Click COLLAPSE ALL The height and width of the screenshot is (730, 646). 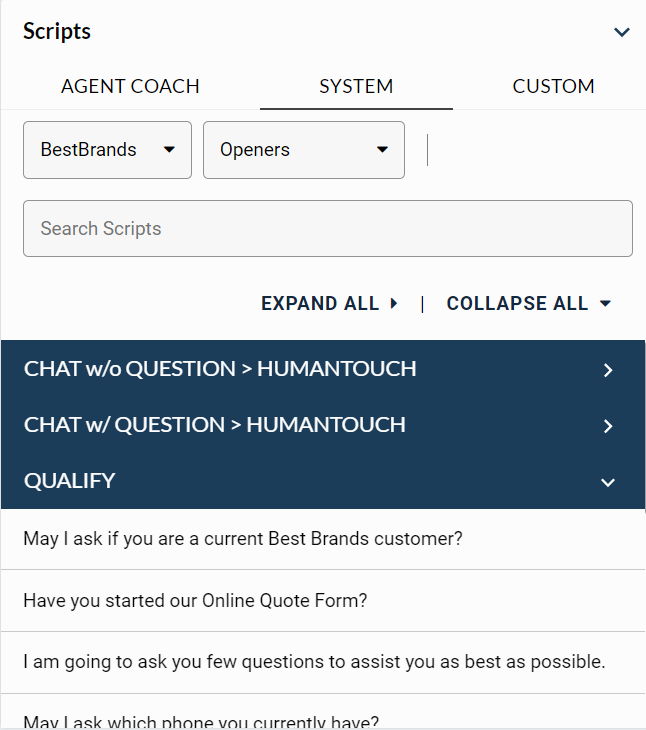click(x=528, y=303)
